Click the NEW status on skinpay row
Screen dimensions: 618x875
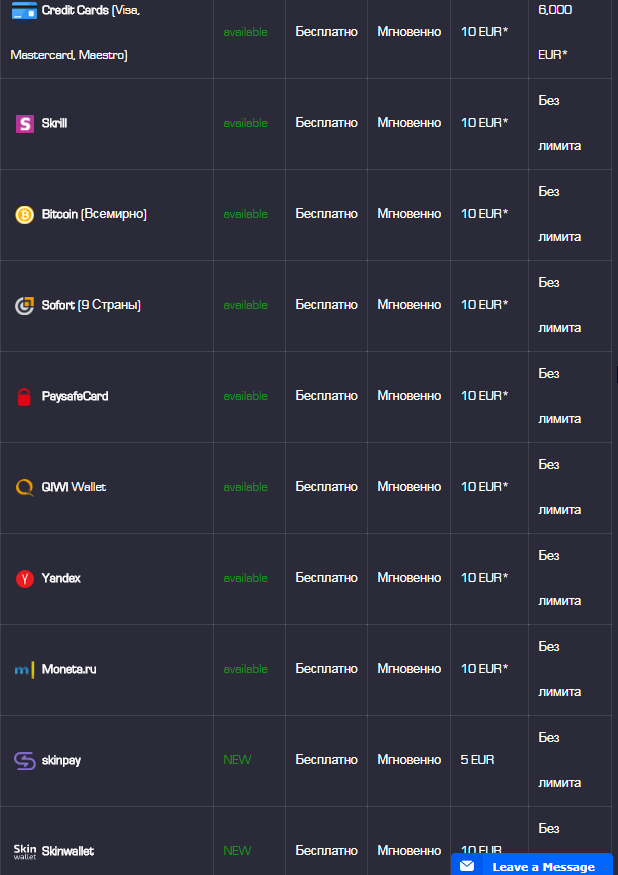pos(237,760)
